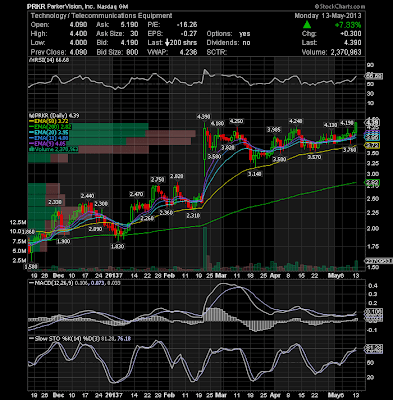Screen dimensions: 393x400
Task: Click the 2.750 peak price label
Action: pyautogui.click(x=157, y=179)
